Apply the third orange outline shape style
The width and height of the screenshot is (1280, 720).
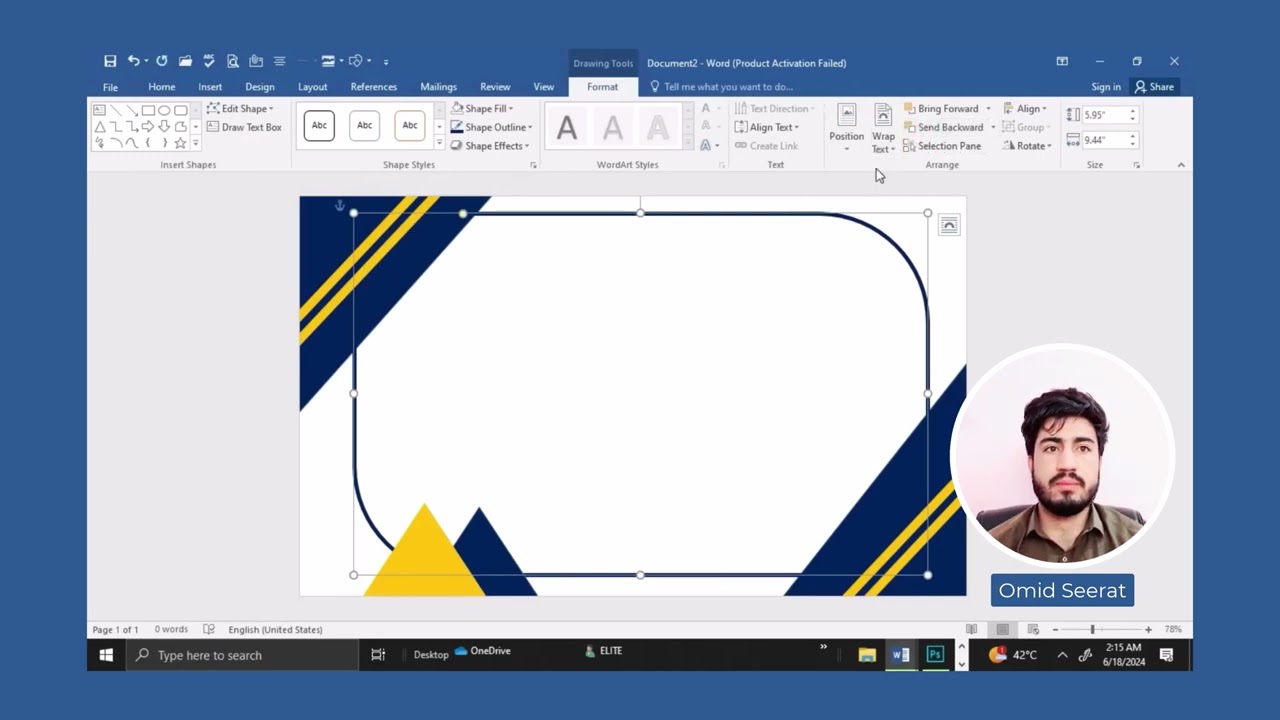(410, 126)
